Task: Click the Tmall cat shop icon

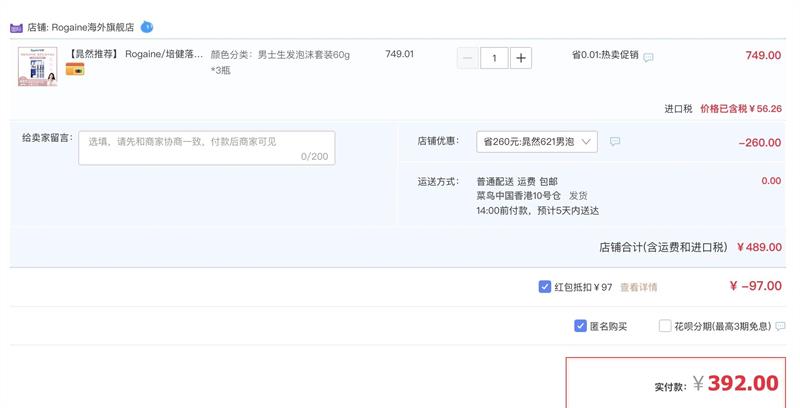Action: (x=16, y=27)
